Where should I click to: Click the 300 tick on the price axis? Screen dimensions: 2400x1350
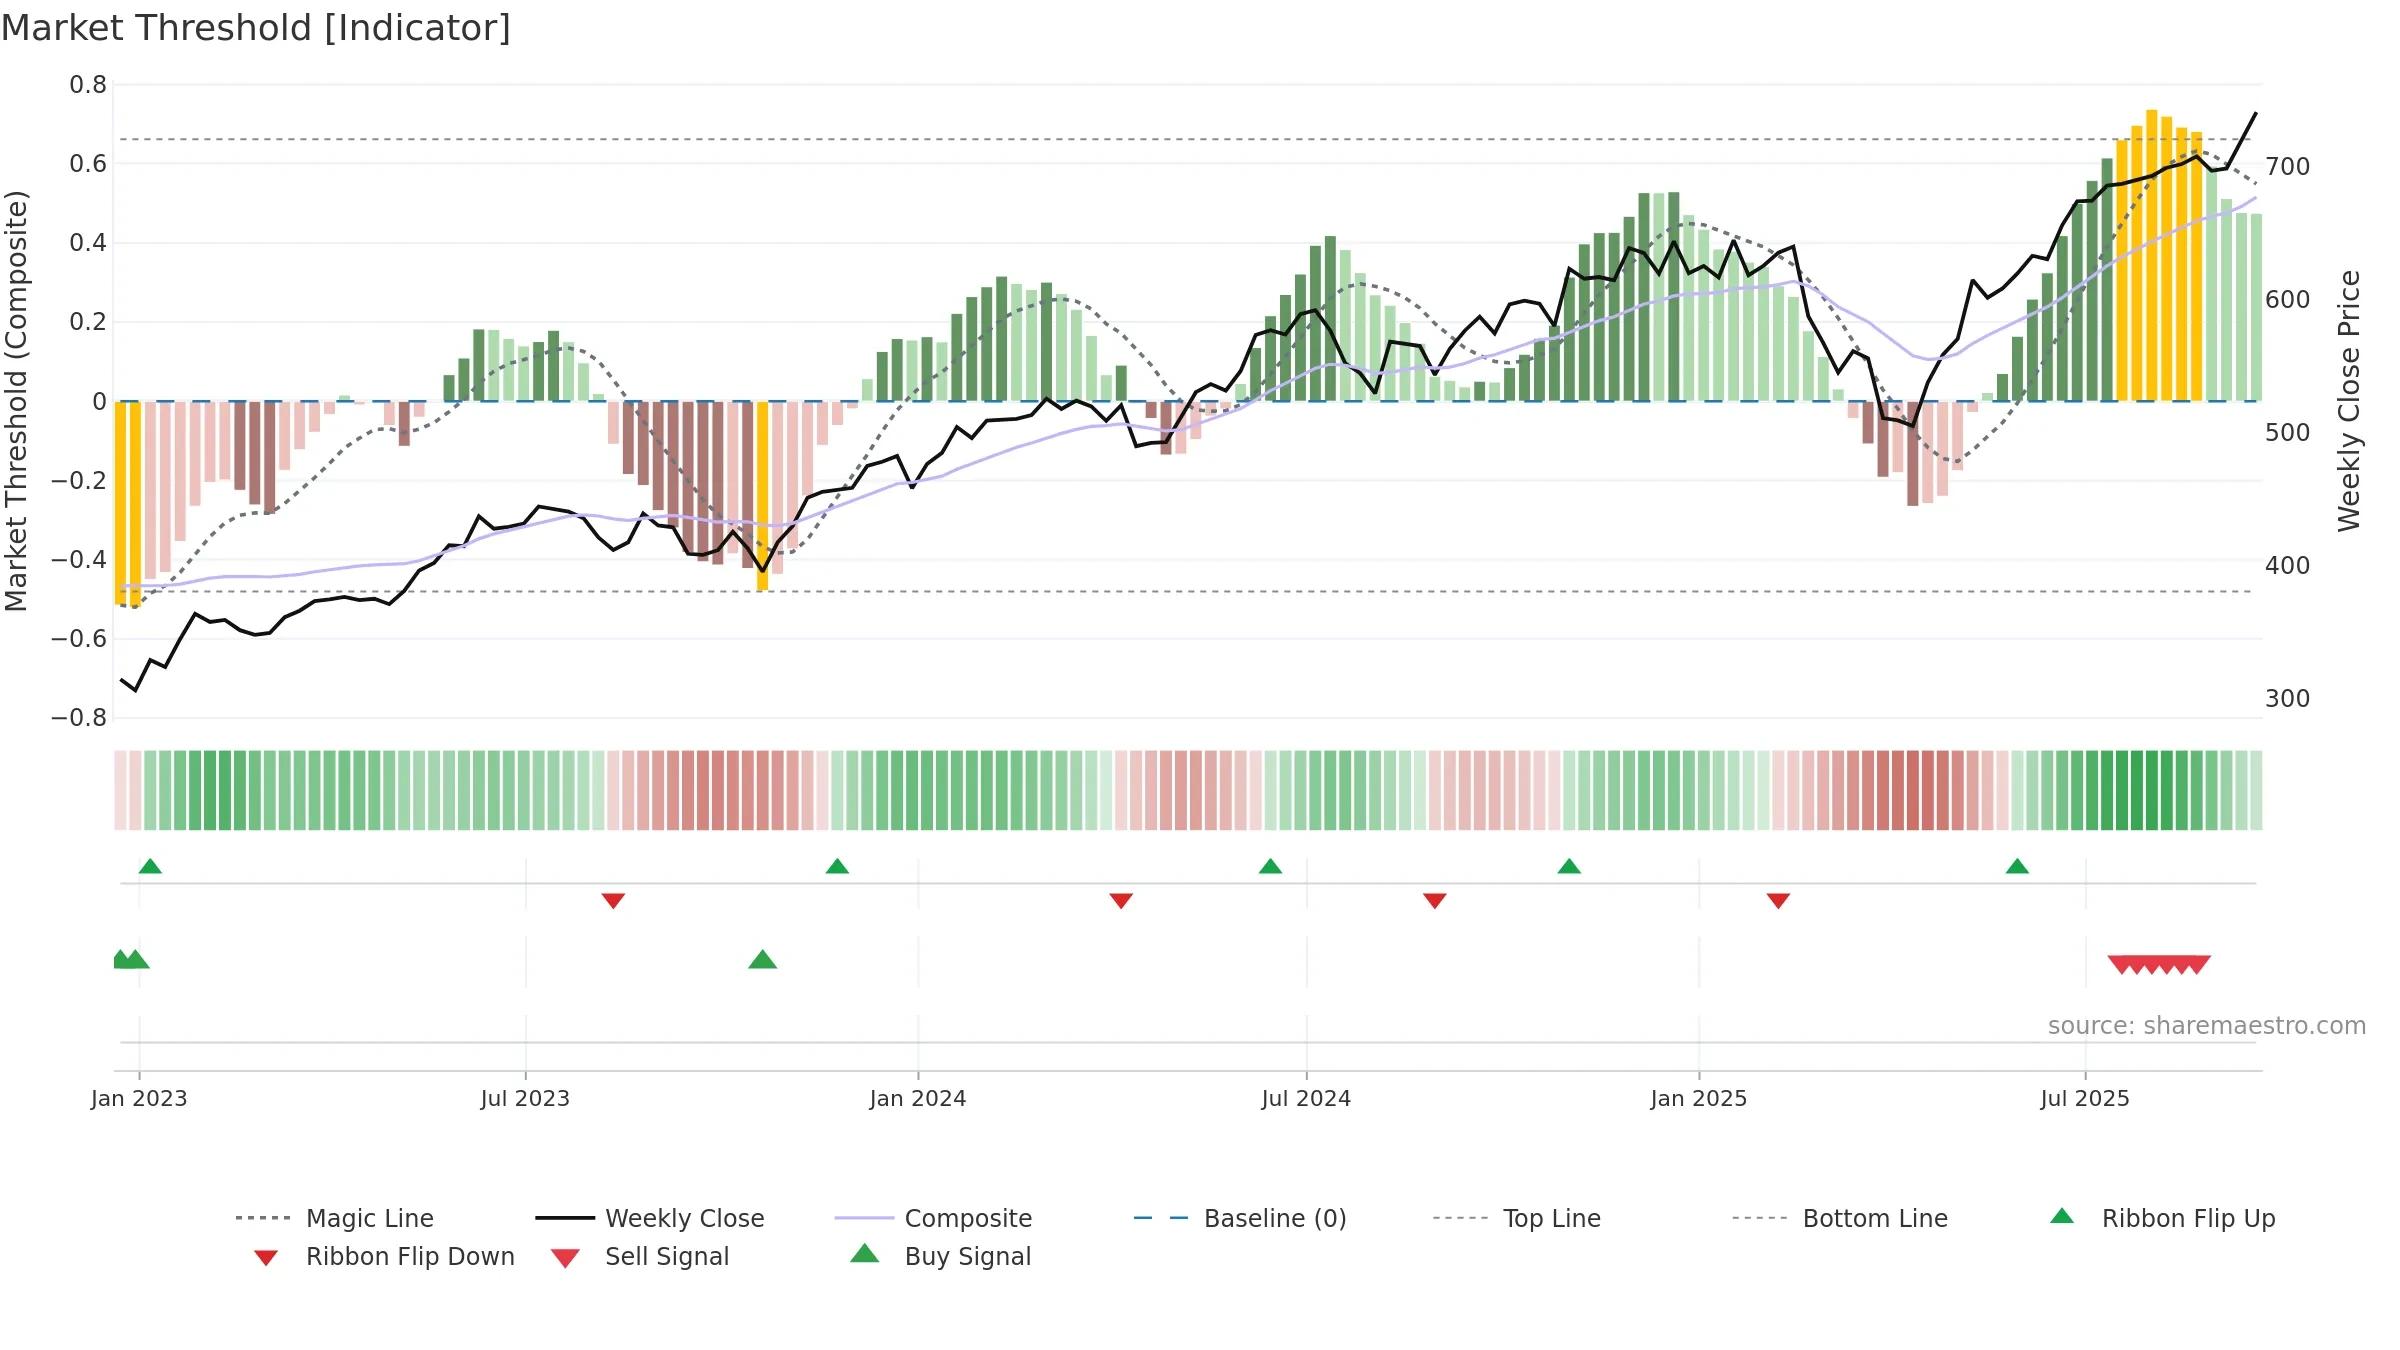point(2288,699)
